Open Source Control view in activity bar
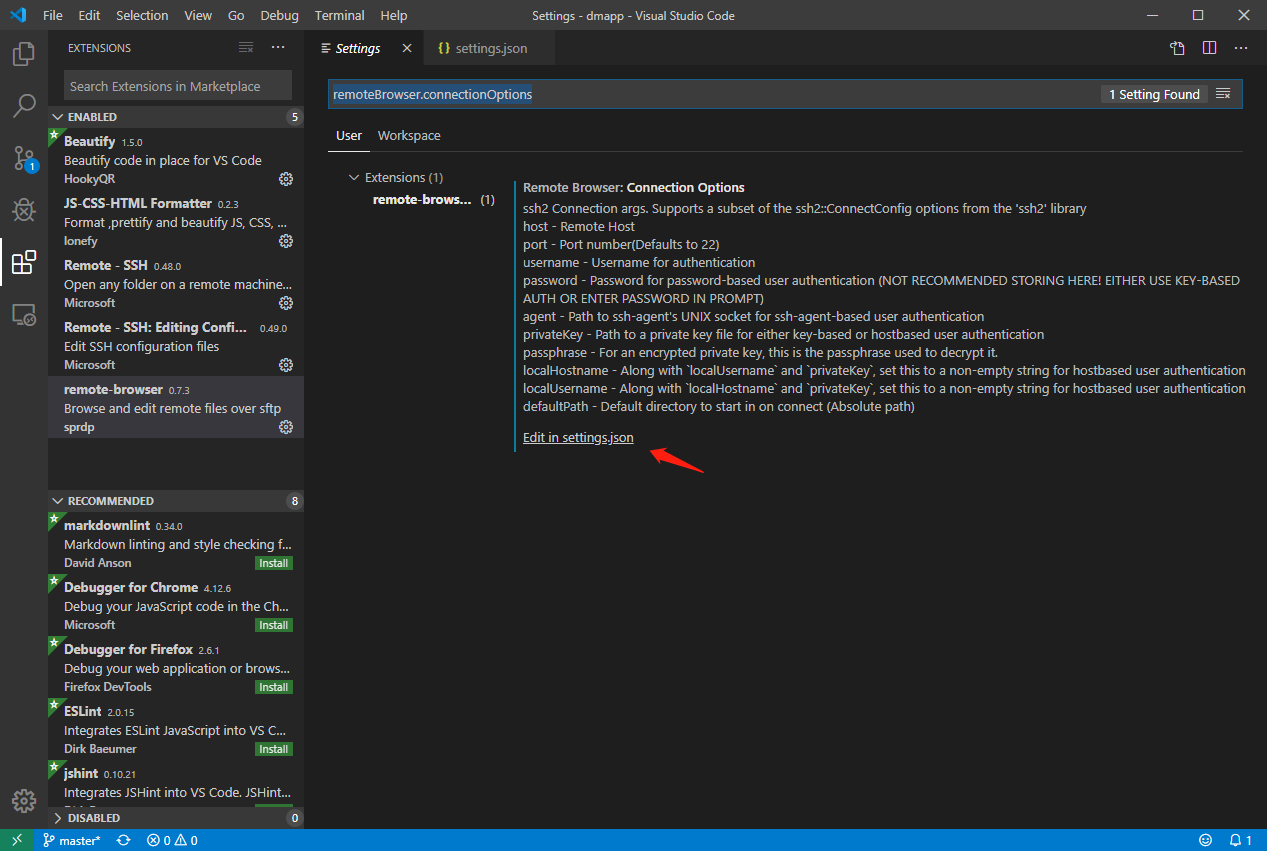Screen dimensions: 1267x851 [24, 158]
